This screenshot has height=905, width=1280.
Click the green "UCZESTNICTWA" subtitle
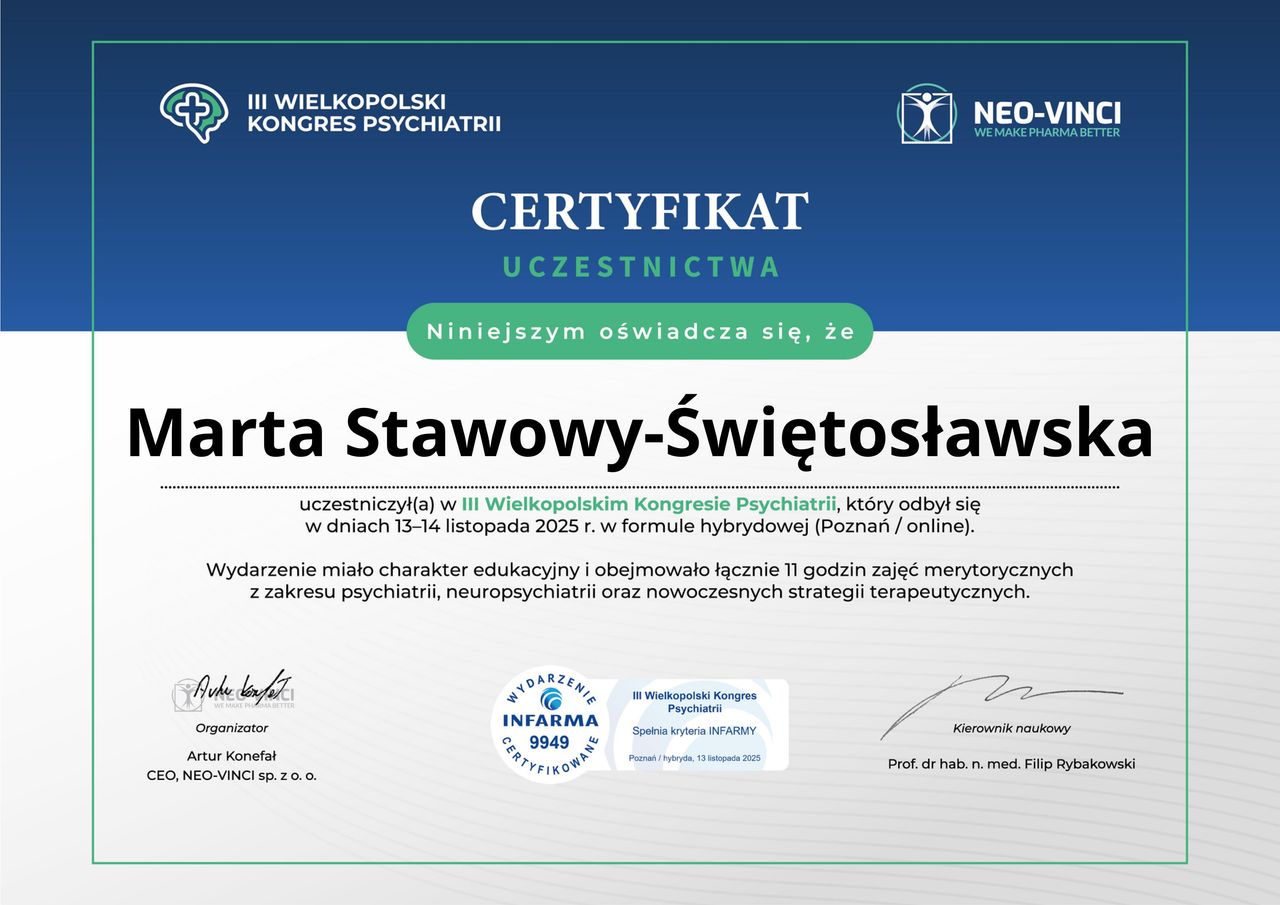(x=640, y=267)
